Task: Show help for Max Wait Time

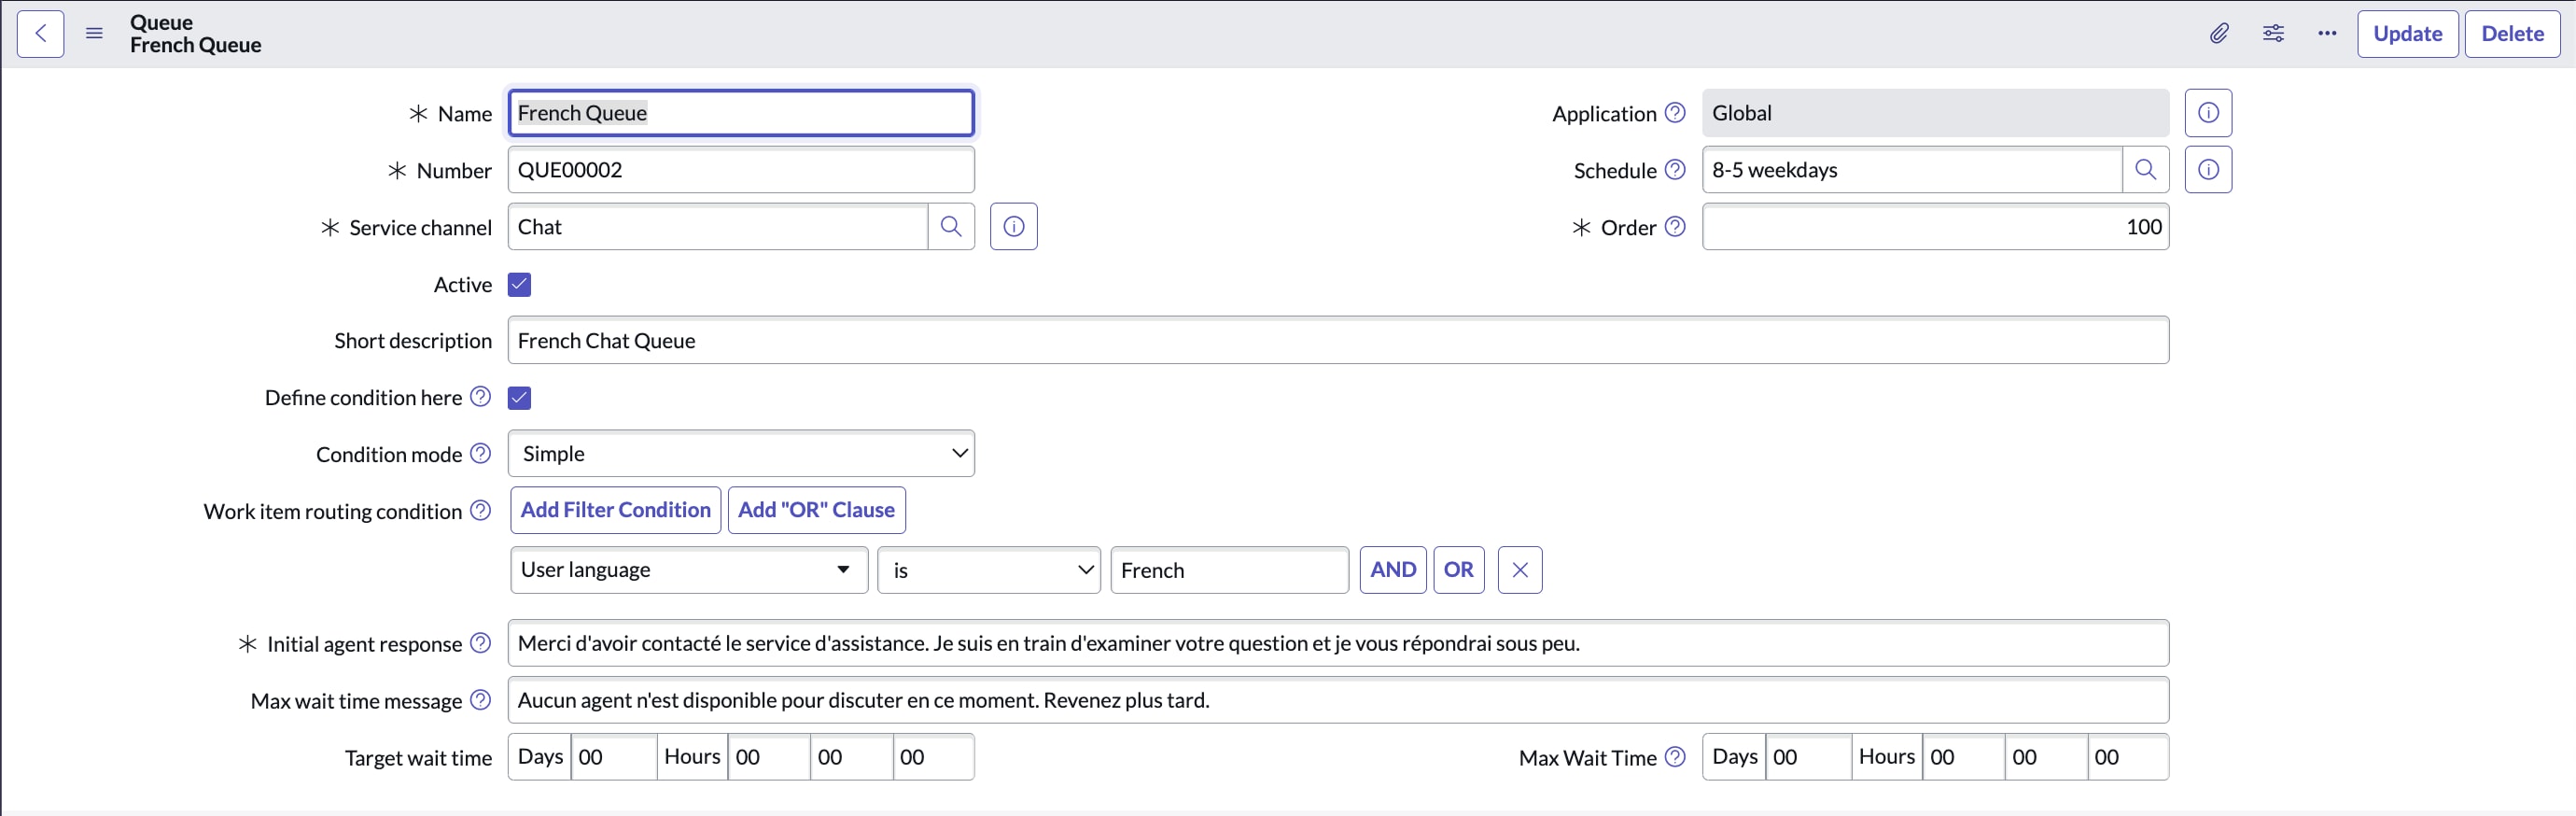Action: click(x=1675, y=757)
